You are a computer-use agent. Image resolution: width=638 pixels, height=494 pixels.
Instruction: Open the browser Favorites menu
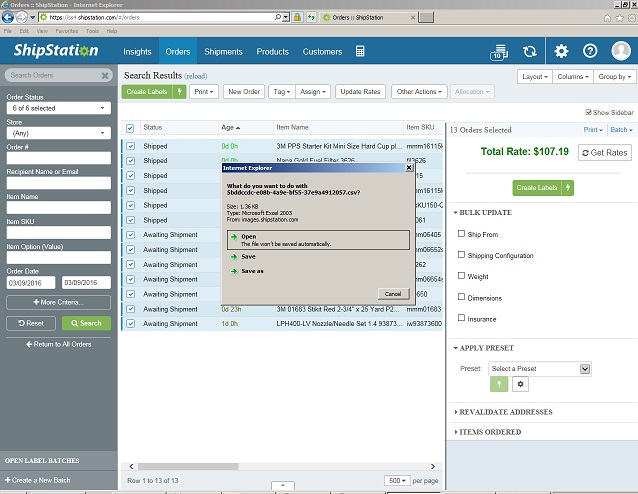point(67,31)
